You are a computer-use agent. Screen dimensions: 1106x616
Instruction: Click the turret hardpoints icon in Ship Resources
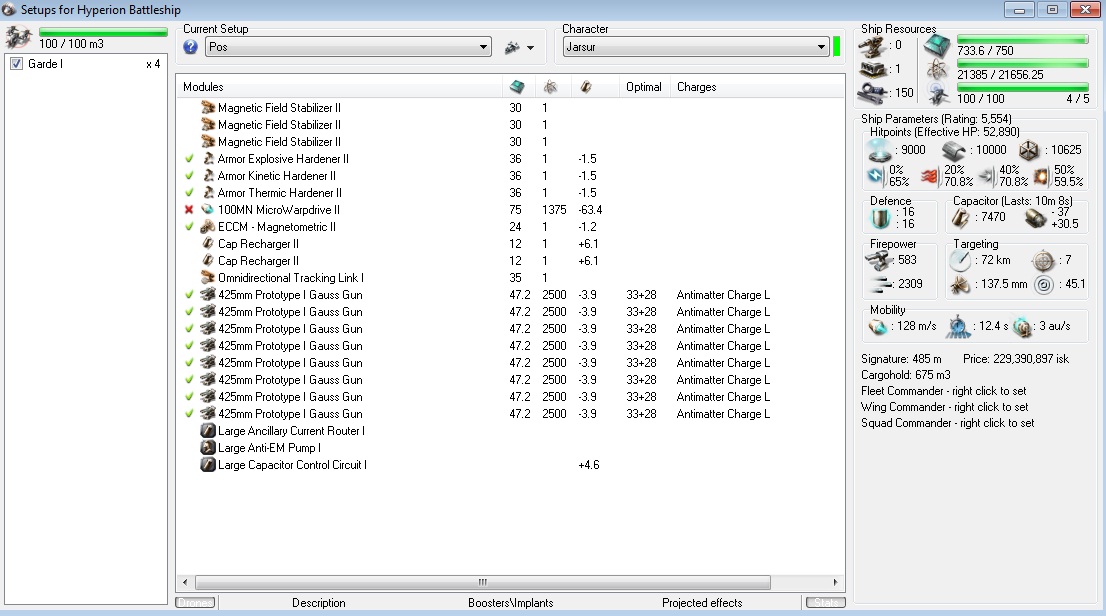[873, 47]
